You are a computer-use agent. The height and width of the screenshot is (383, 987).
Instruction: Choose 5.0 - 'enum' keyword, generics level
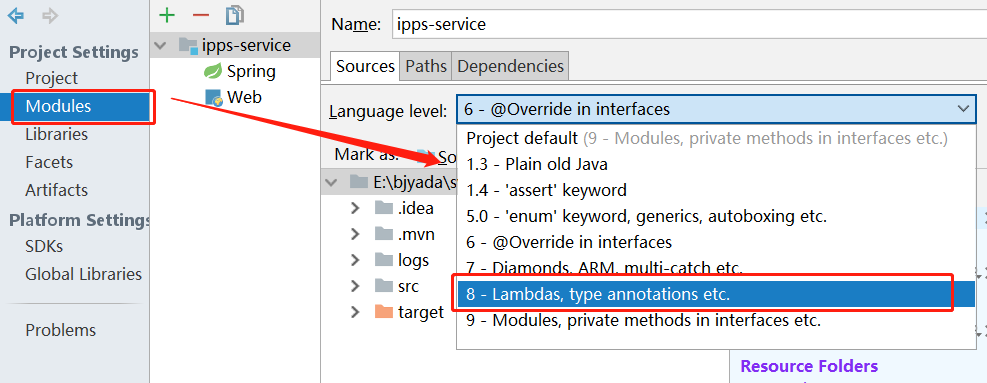tap(716, 216)
